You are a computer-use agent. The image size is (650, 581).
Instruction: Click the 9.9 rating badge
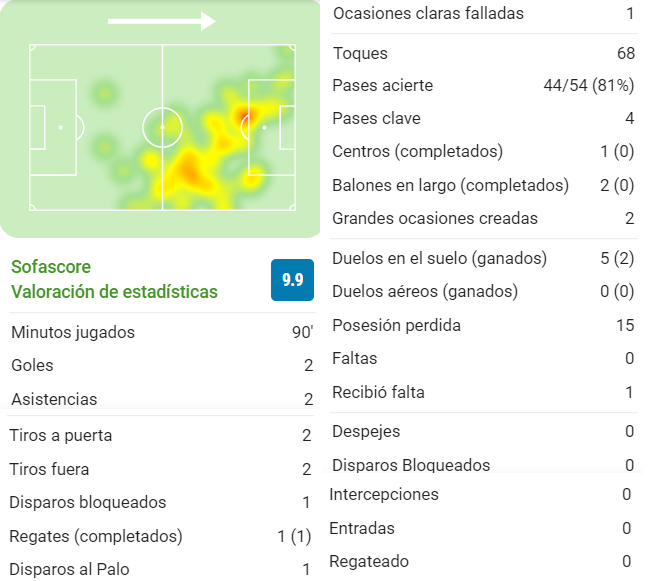tap(292, 280)
